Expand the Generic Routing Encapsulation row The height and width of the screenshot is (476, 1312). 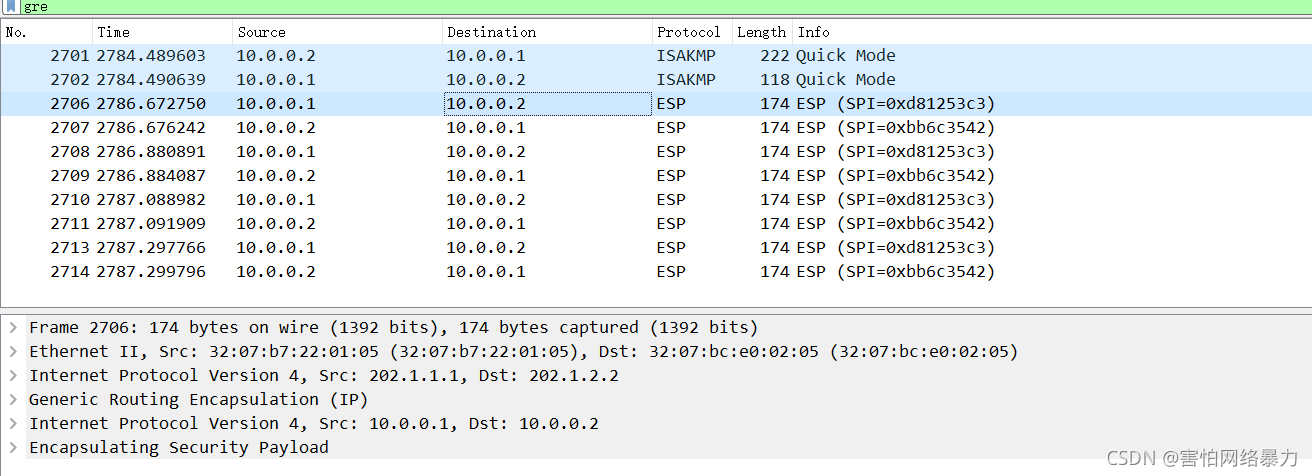[x=13, y=400]
